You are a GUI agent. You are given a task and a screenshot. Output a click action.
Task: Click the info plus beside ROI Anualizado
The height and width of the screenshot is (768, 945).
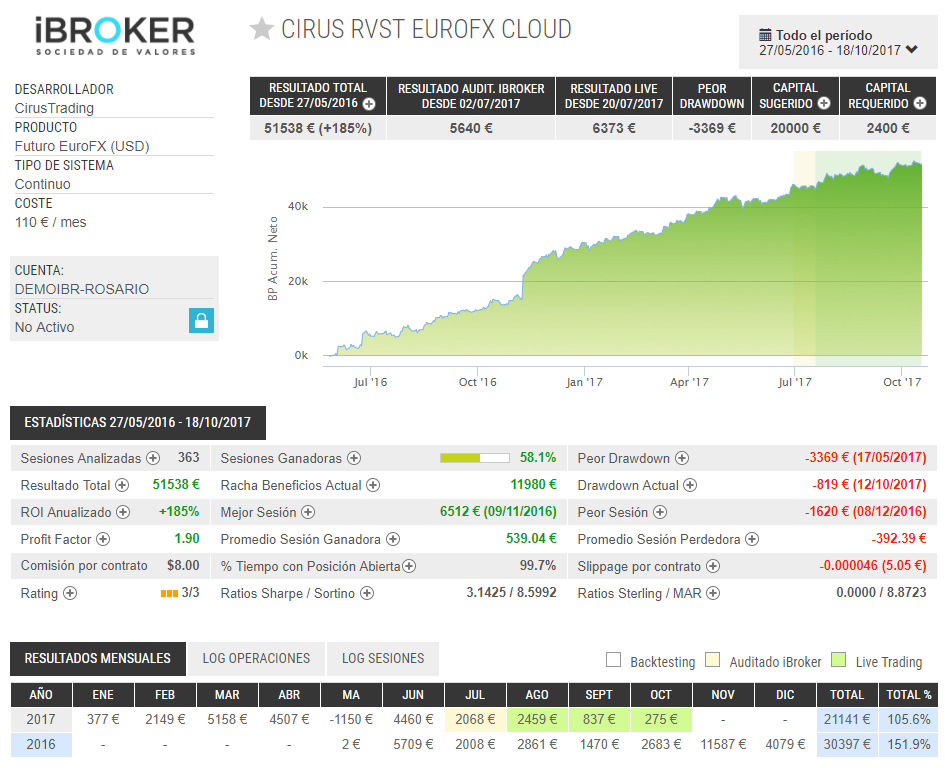click(123, 512)
